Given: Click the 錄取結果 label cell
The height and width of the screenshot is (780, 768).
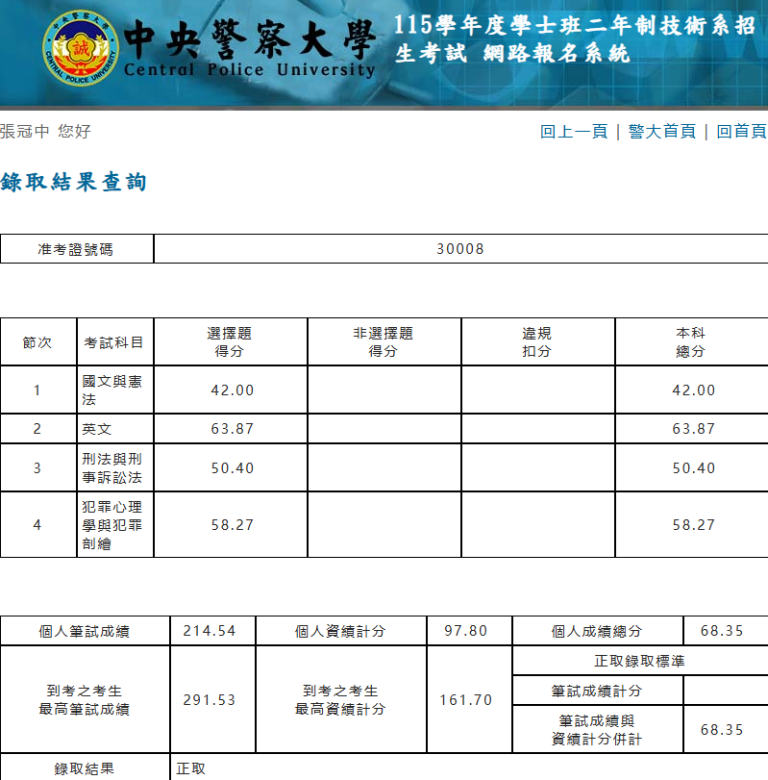Looking at the screenshot, I should 85,768.
